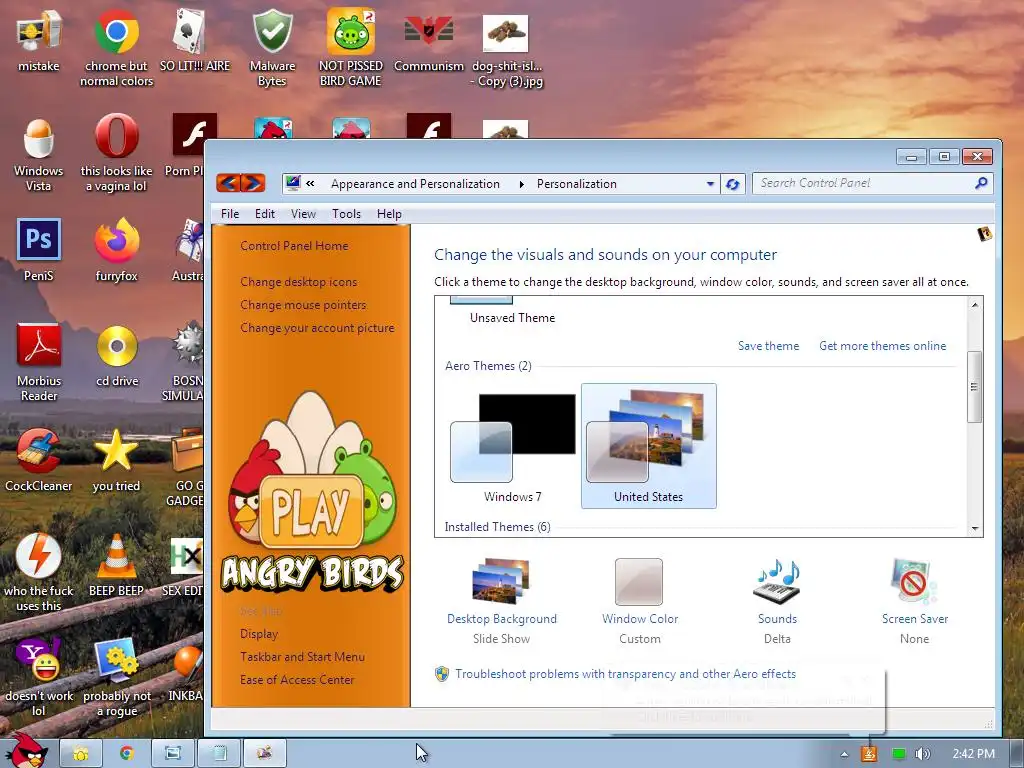1024x768 pixels.
Task: Click 'Get more themes online' link
Action: click(882, 345)
